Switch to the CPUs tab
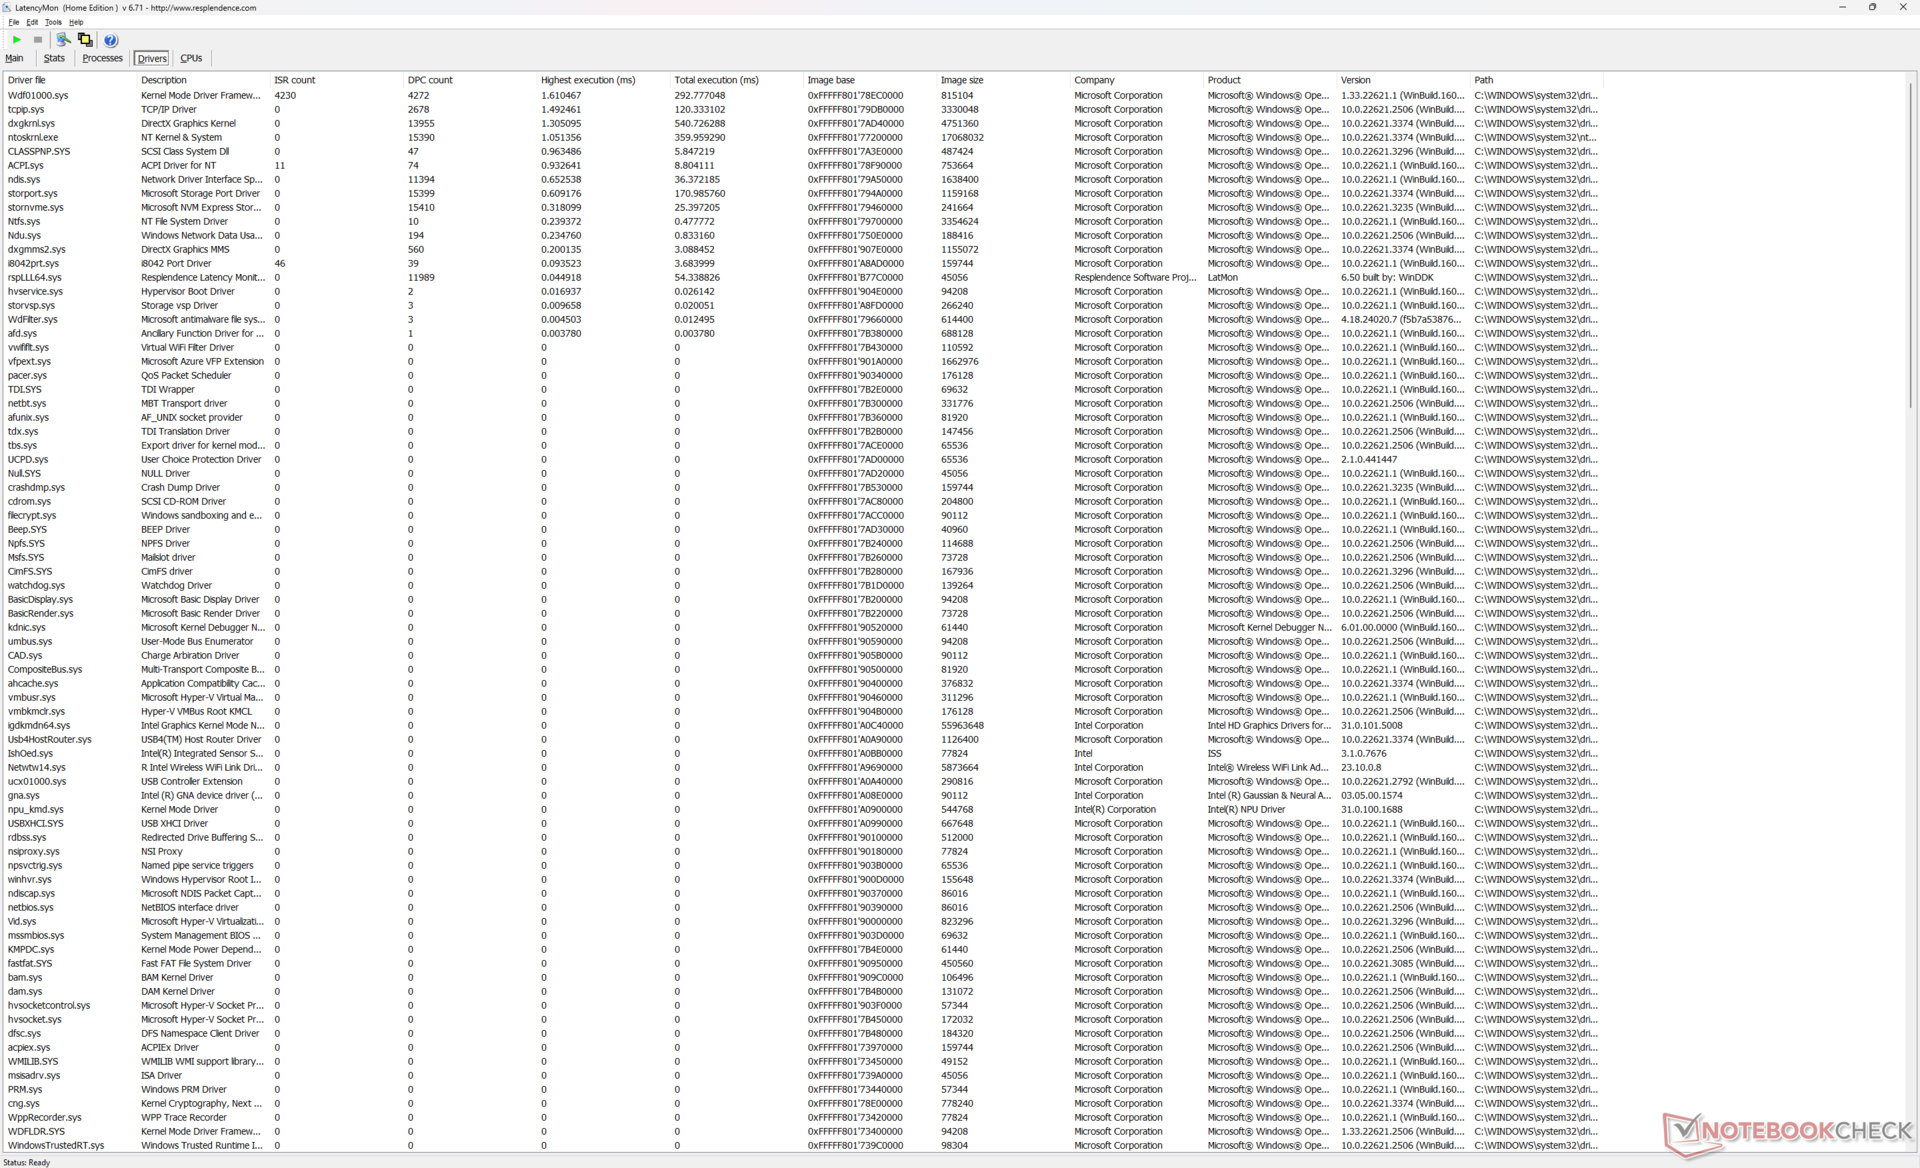Screen dimensions: 1920x1168 tap(191, 58)
